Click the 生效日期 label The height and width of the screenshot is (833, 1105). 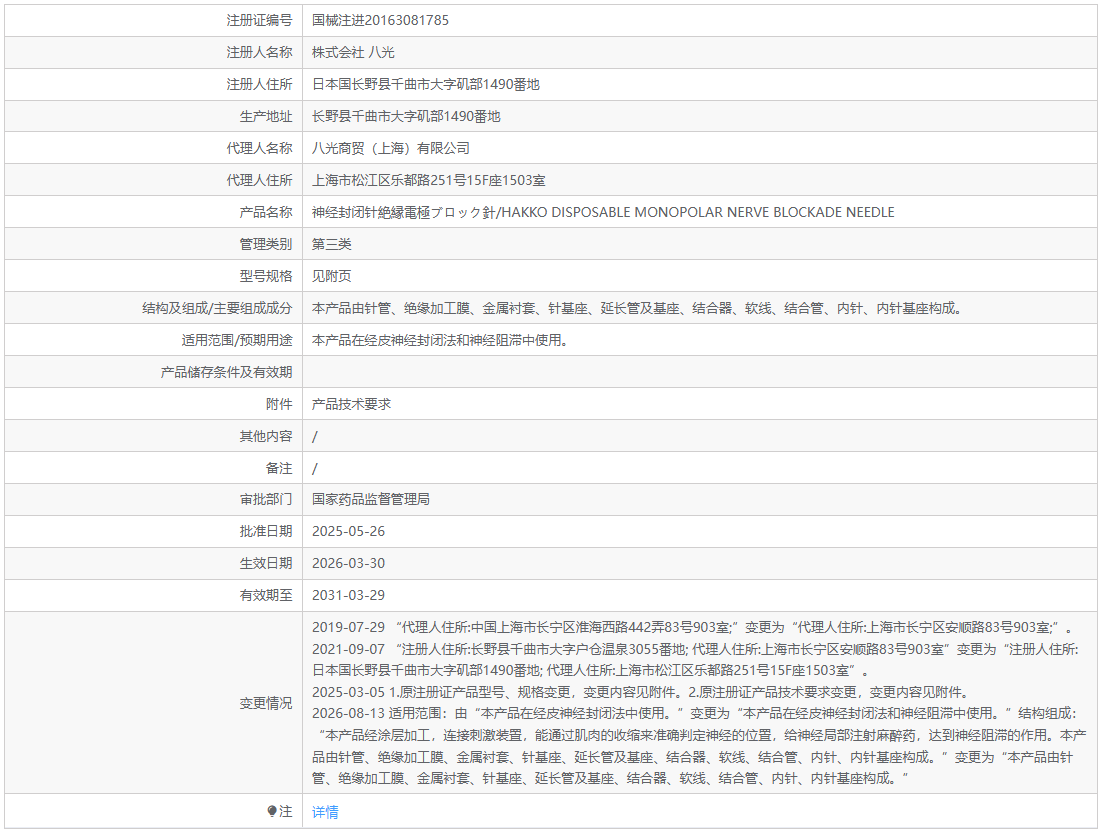click(x=266, y=563)
